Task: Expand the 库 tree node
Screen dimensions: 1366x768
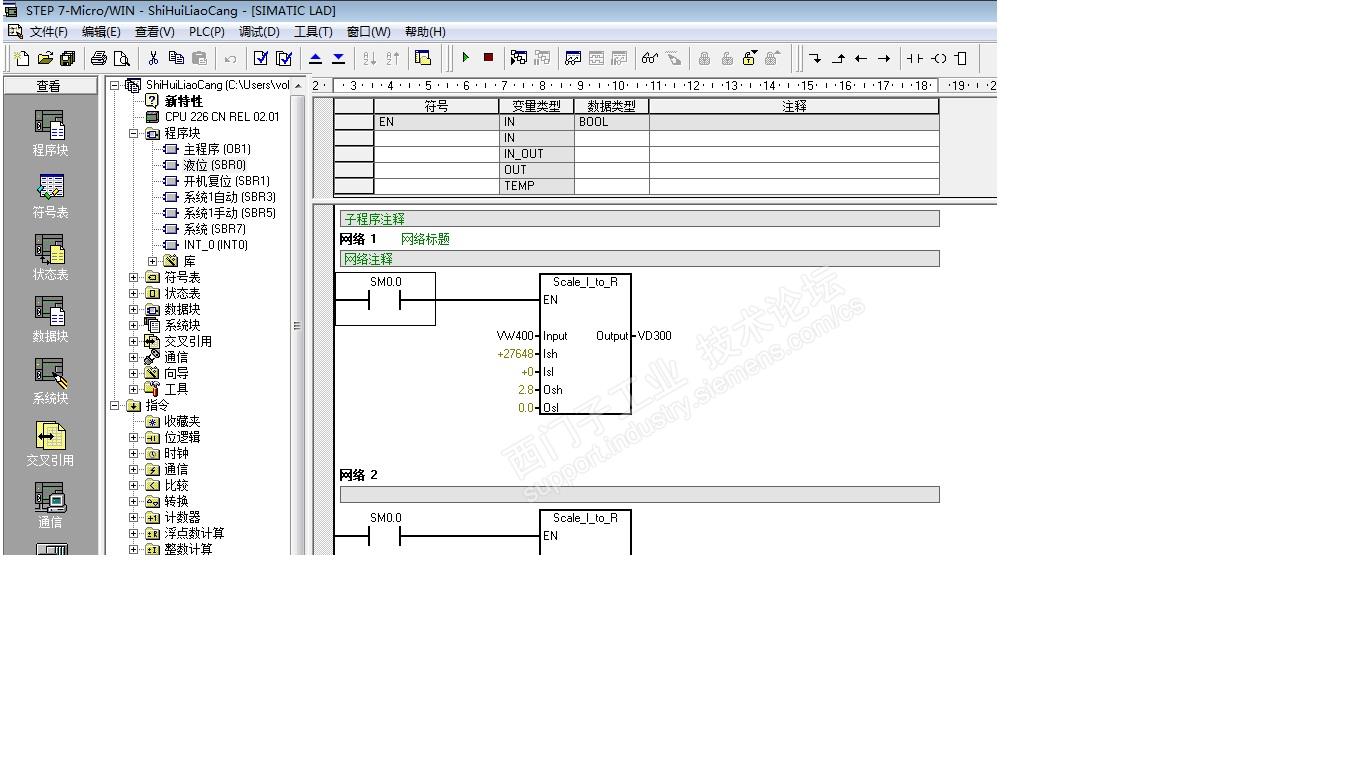Action: (x=153, y=261)
